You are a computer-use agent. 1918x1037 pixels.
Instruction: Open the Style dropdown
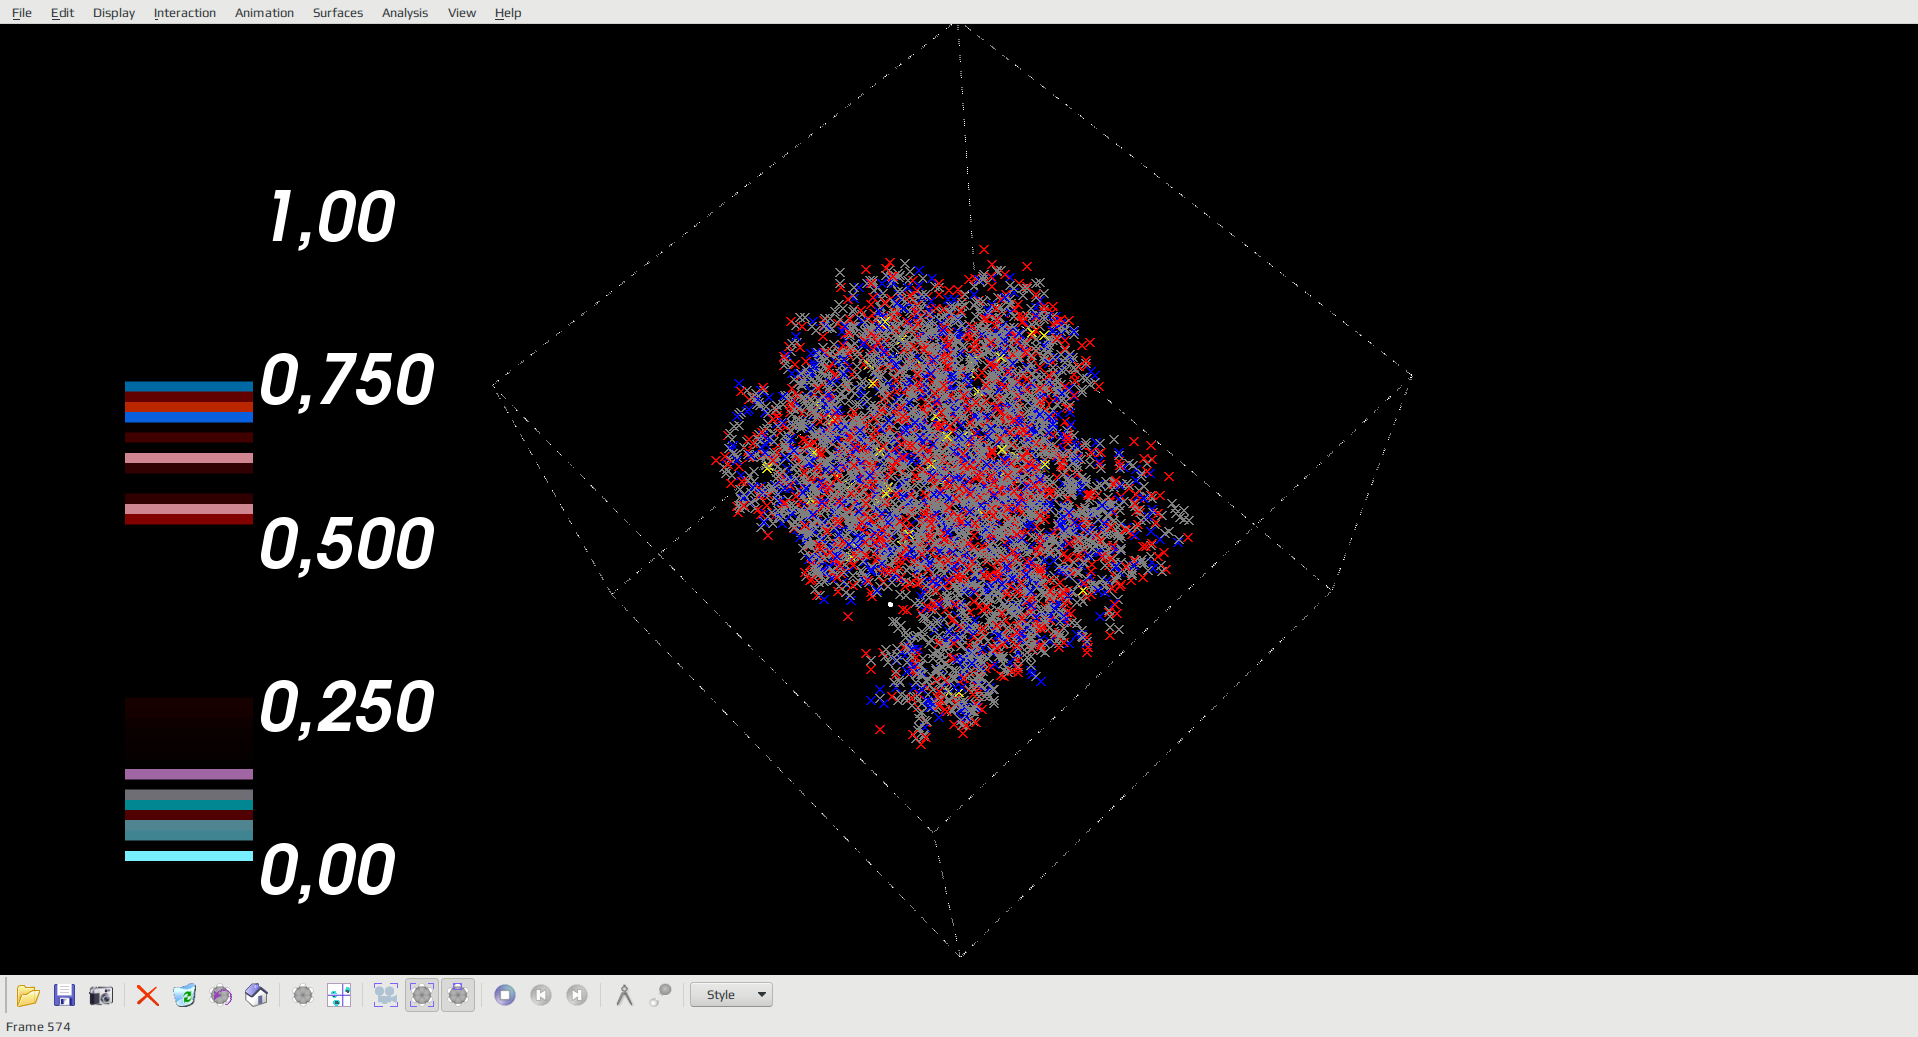[731, 995]
